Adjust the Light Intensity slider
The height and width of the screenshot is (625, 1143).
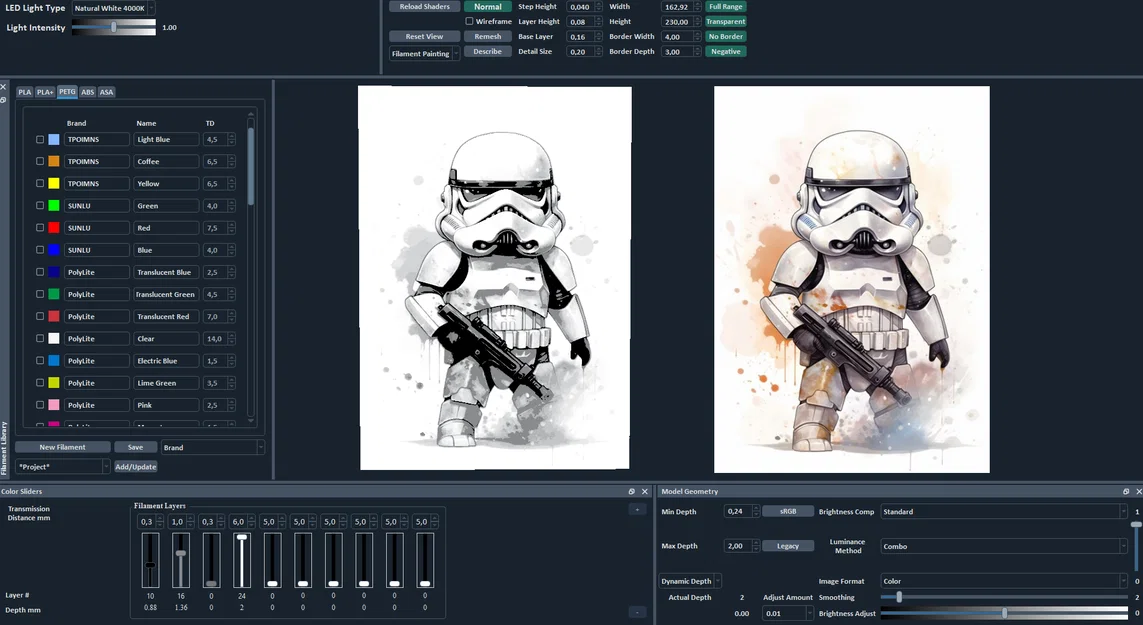pos(114,27)
